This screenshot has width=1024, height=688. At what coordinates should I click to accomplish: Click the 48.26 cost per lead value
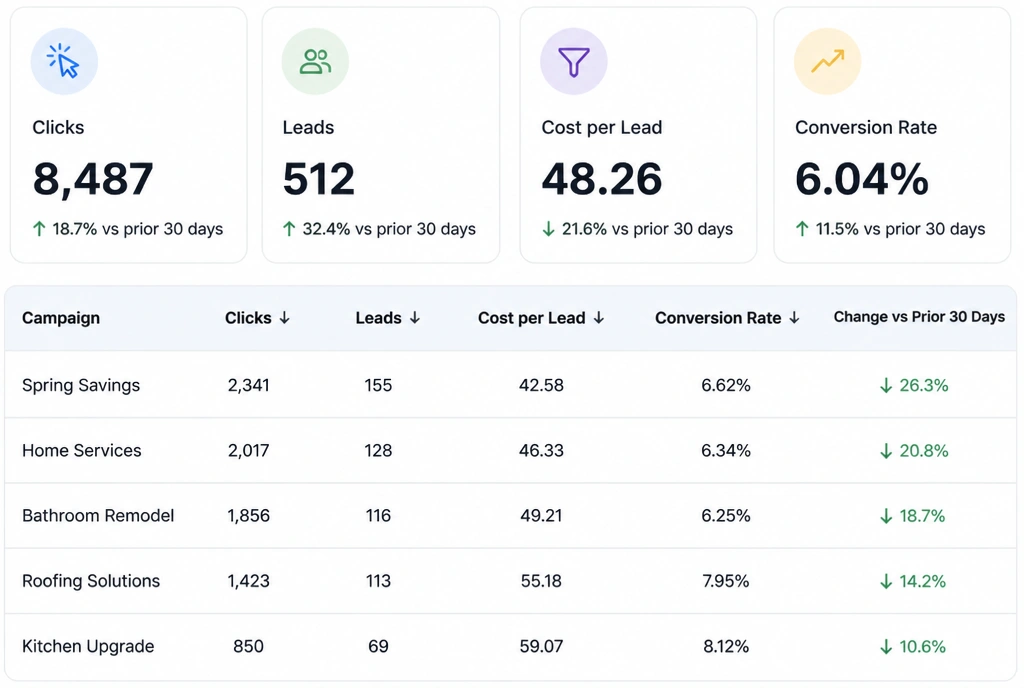tap(601, 179)
